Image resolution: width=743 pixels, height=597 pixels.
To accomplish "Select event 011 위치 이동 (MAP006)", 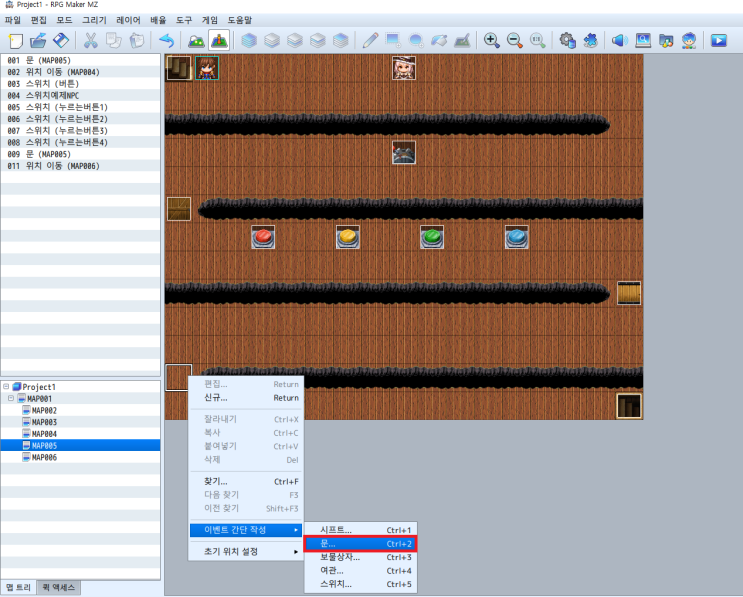I will tap(81, 166).
